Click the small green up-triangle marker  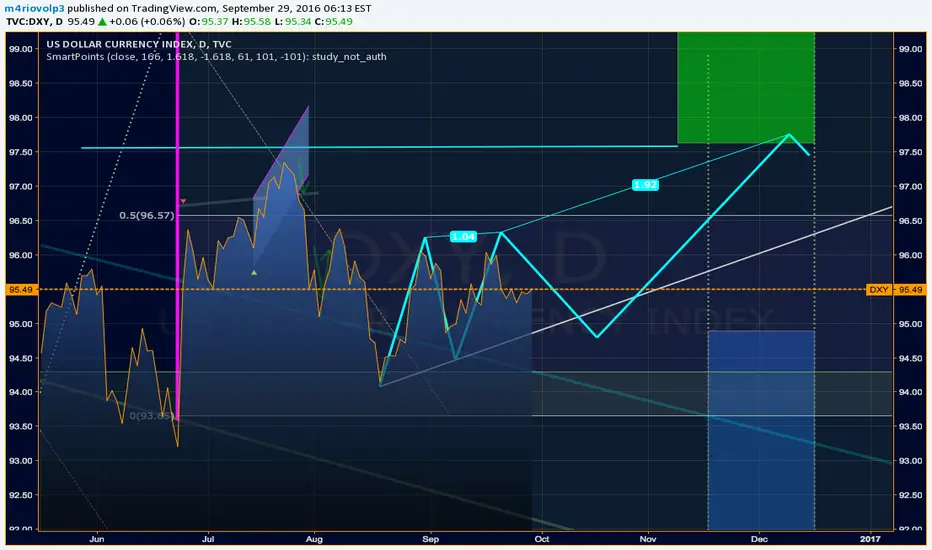click(254, 272)
